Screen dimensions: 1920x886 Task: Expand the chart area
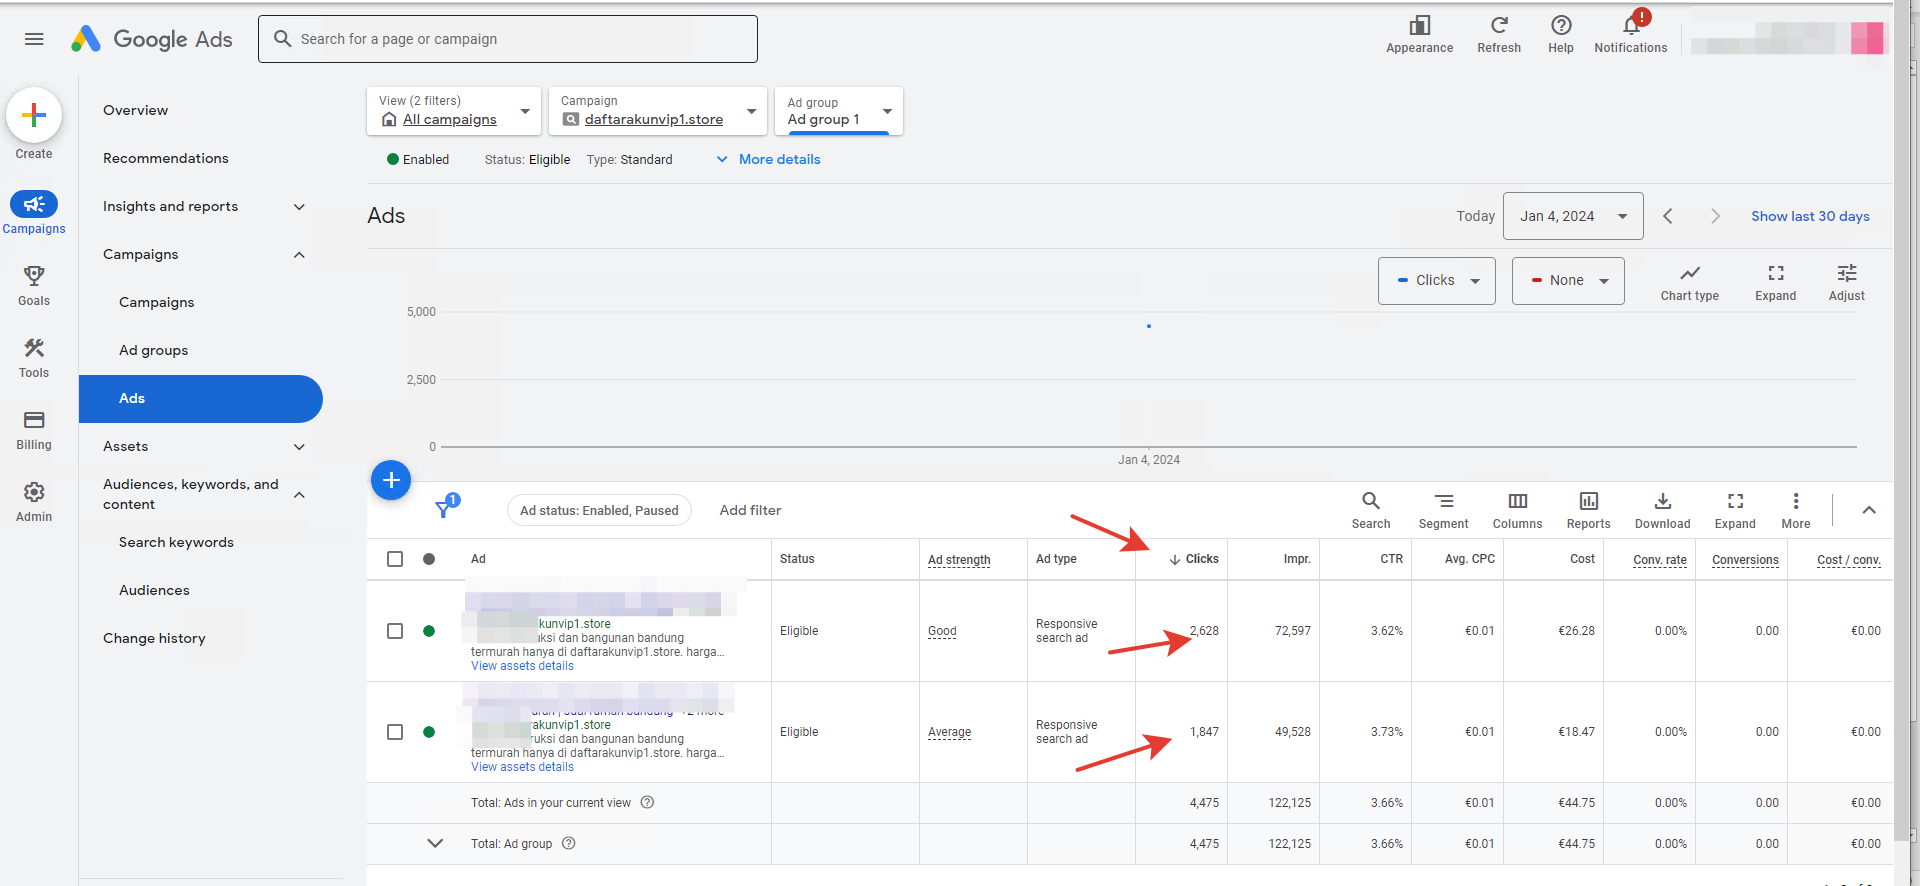[x=1775, y=282]
